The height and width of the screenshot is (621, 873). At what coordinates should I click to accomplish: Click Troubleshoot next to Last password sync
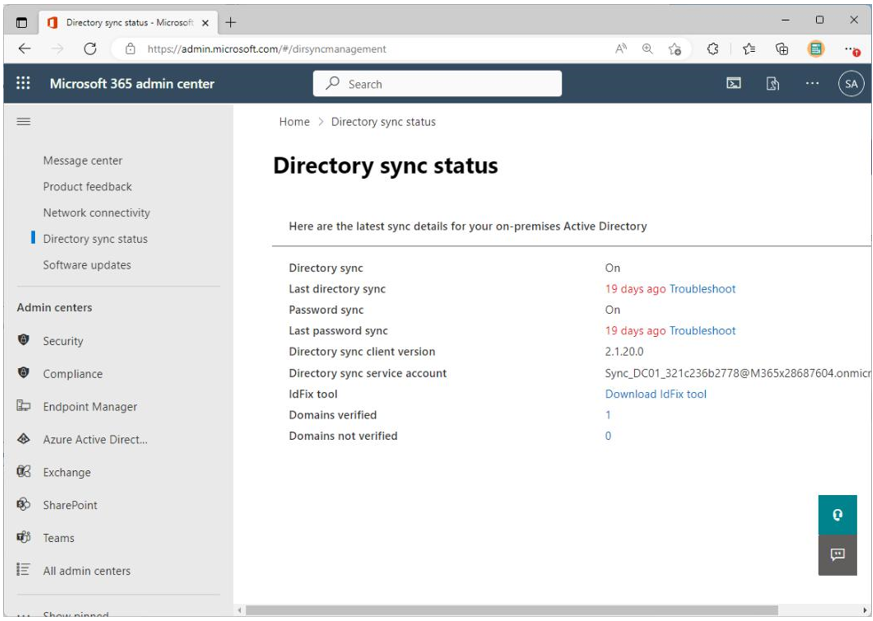pyautogui.click(x=702, y=330)
